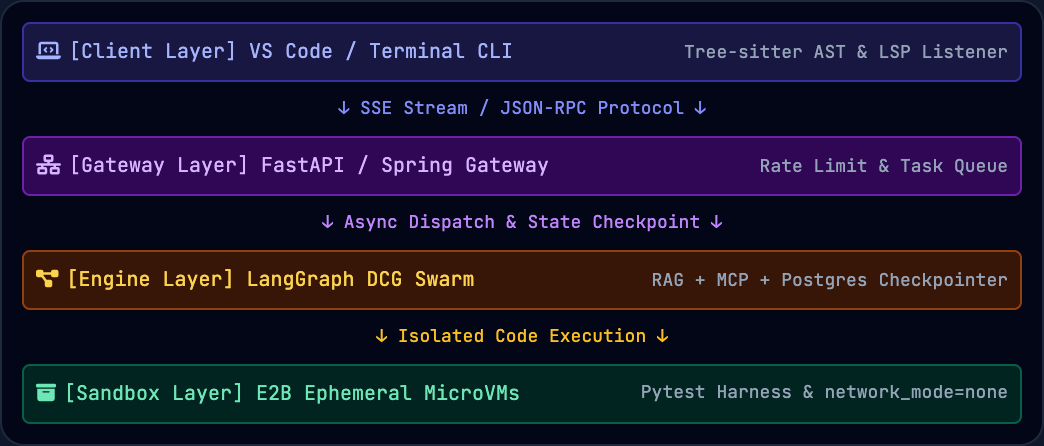1044x446 pixels.
Task: Click the graph nodes icon in Engine Layer
Action: [x=47, y=280]
